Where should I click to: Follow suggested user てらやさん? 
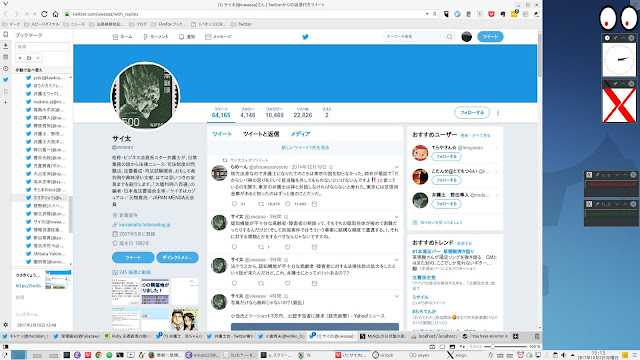(x=446, y=157)
